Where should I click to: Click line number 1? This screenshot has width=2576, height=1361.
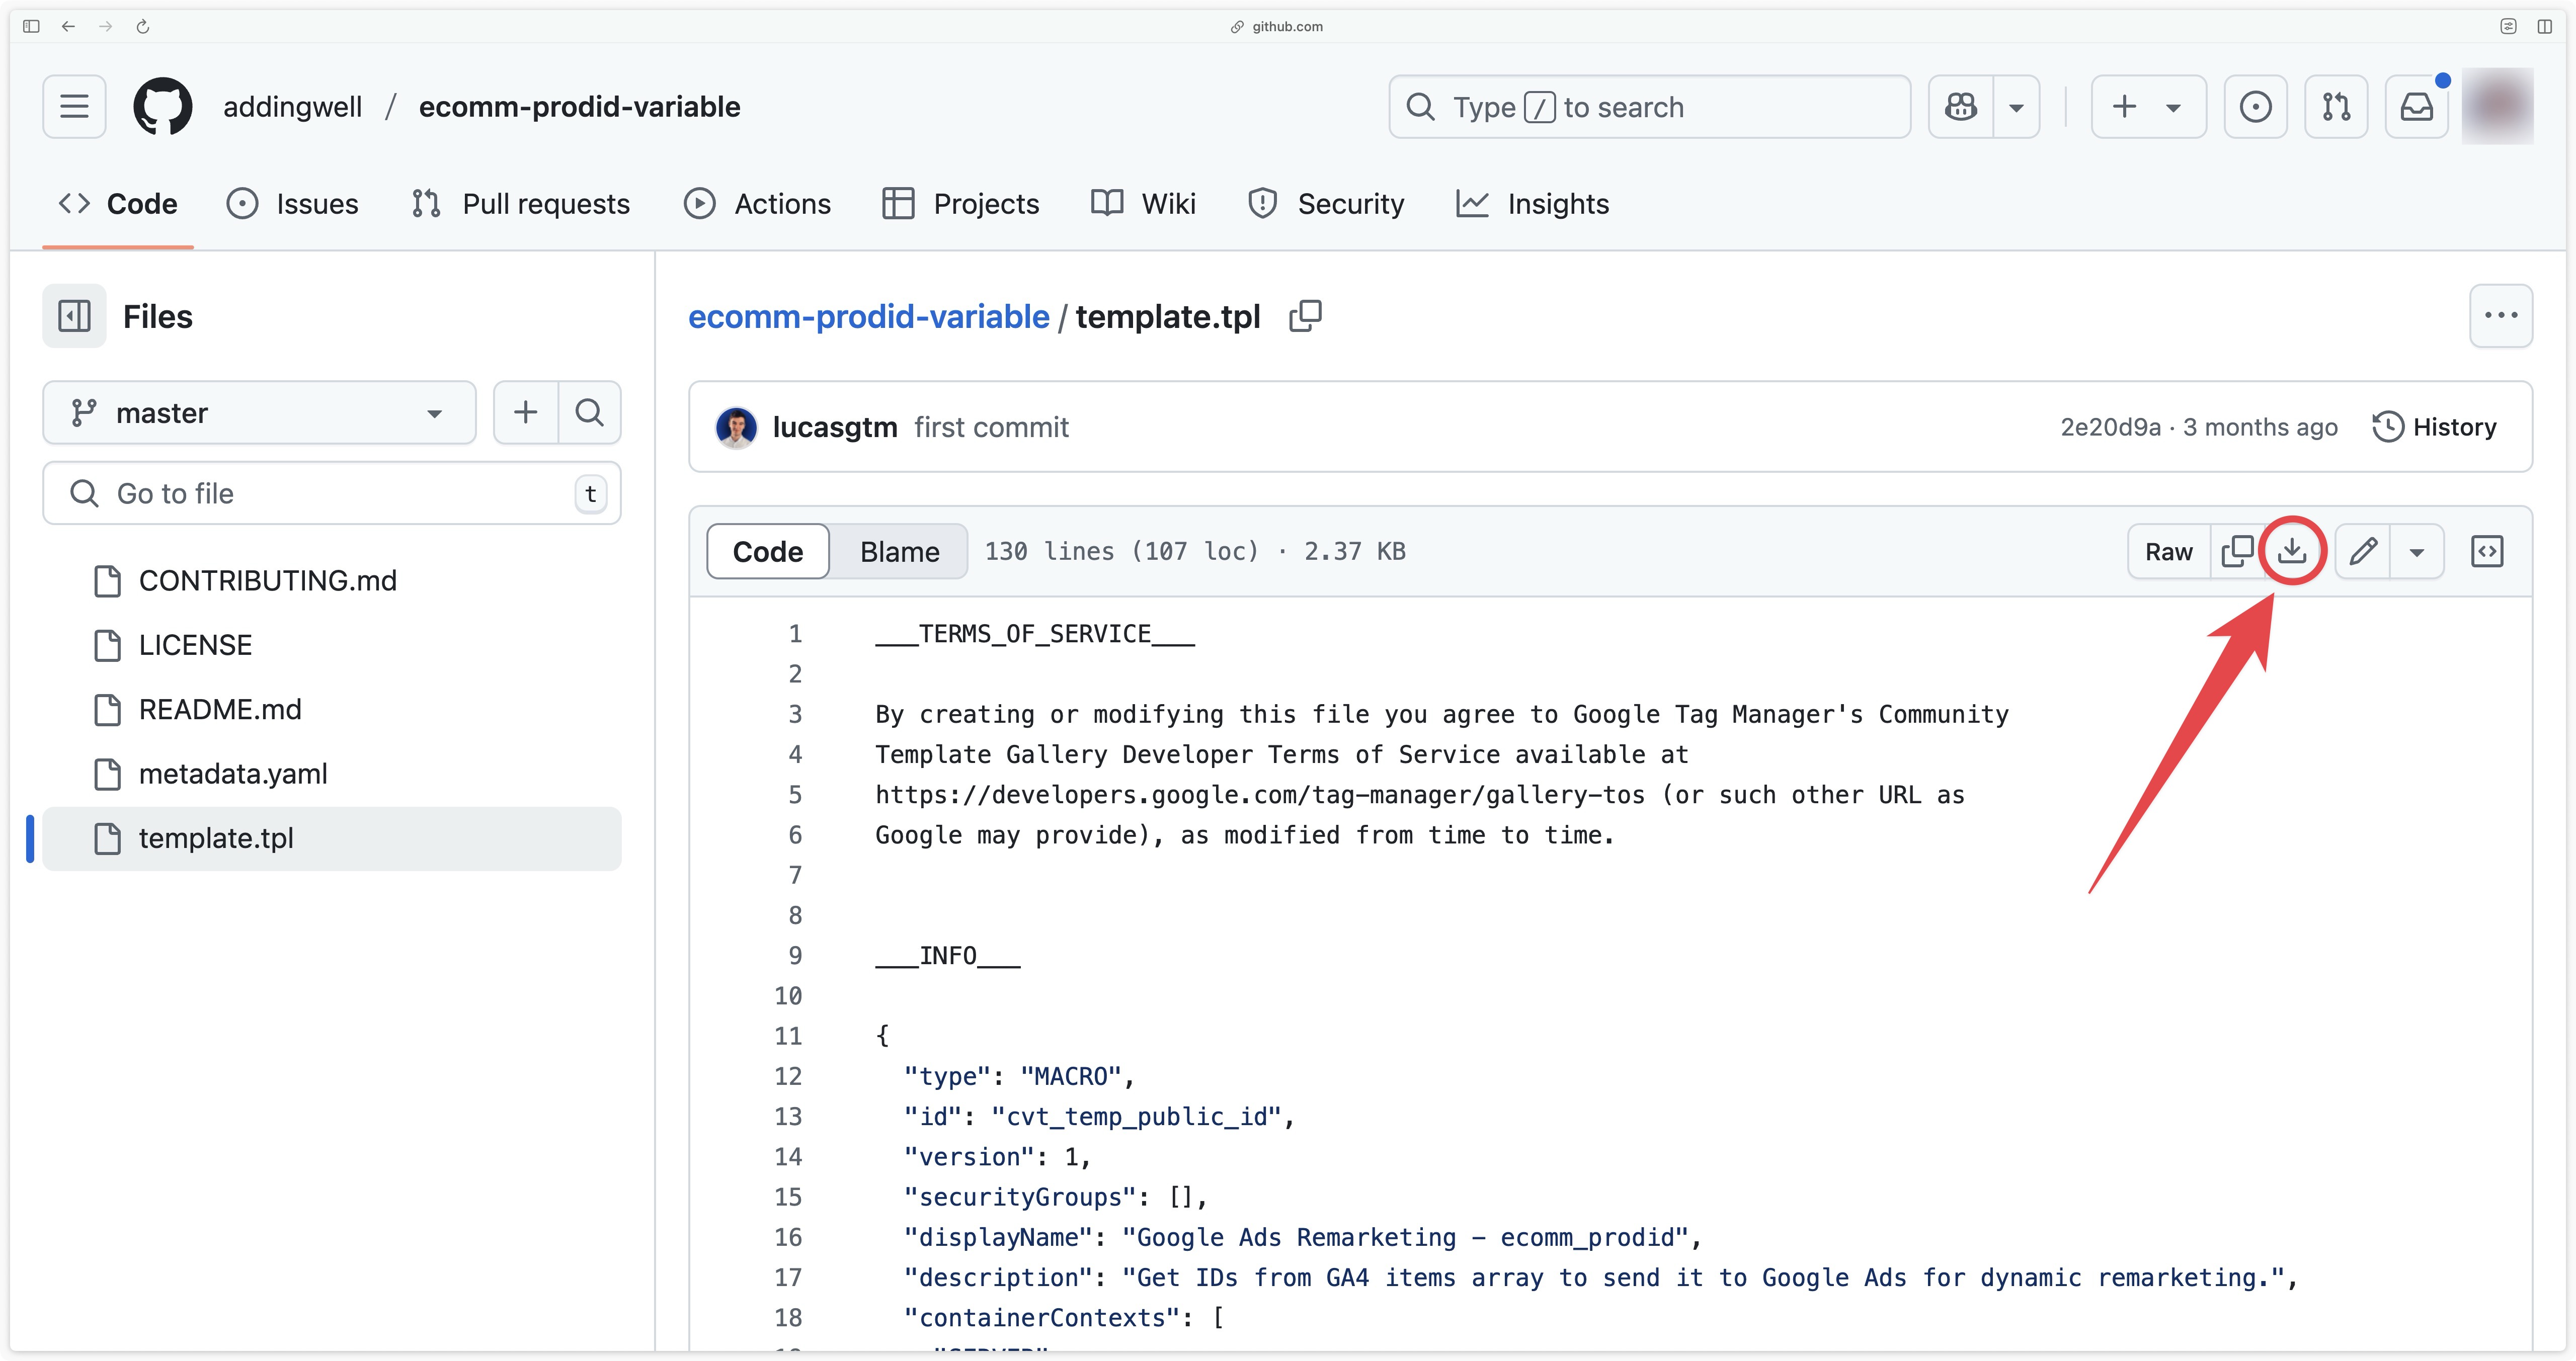pyautogui.click(x=795, y=633)
